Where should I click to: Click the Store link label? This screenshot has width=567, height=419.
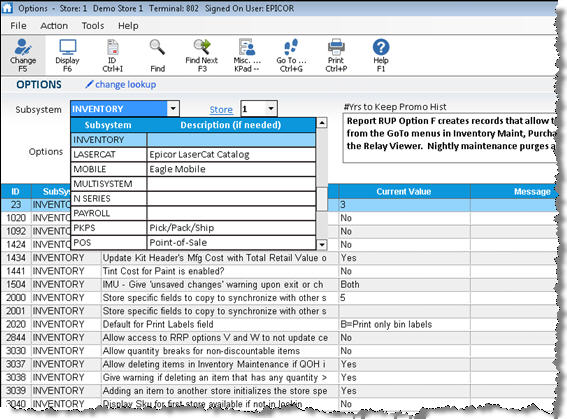(221, 110)
